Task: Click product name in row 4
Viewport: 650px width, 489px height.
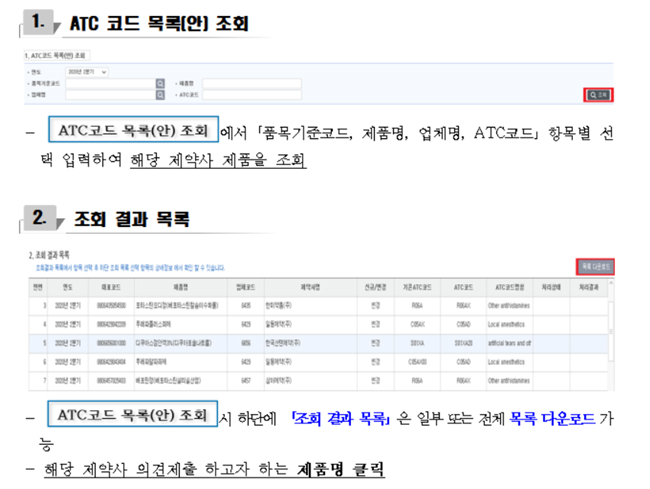Action: pos(153,324)
